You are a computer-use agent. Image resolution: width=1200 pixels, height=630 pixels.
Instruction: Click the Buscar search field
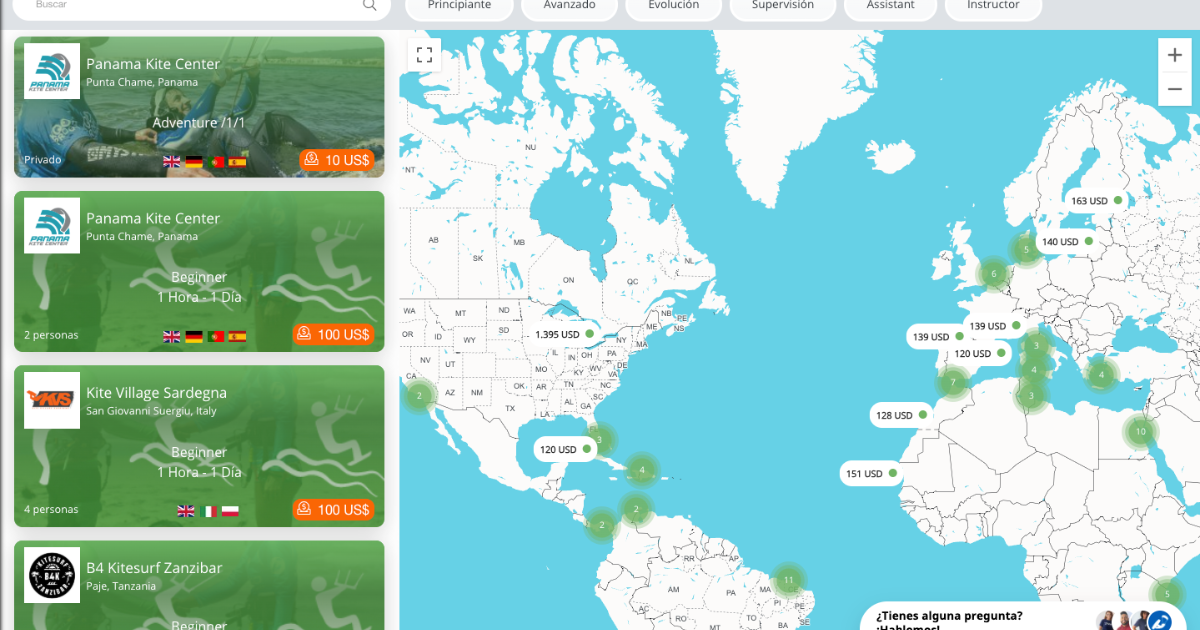(x=190, y=6)
